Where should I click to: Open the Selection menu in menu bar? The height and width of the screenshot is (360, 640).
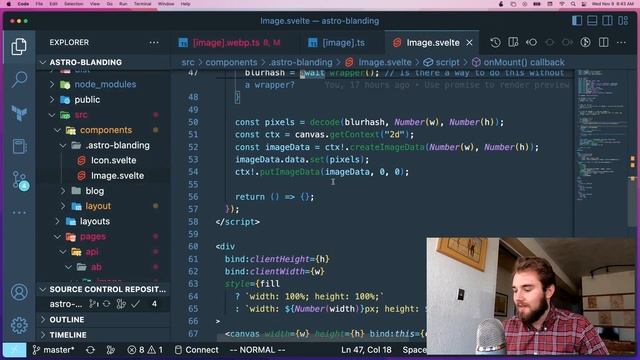pyautogui.click(x=74, y=4)
